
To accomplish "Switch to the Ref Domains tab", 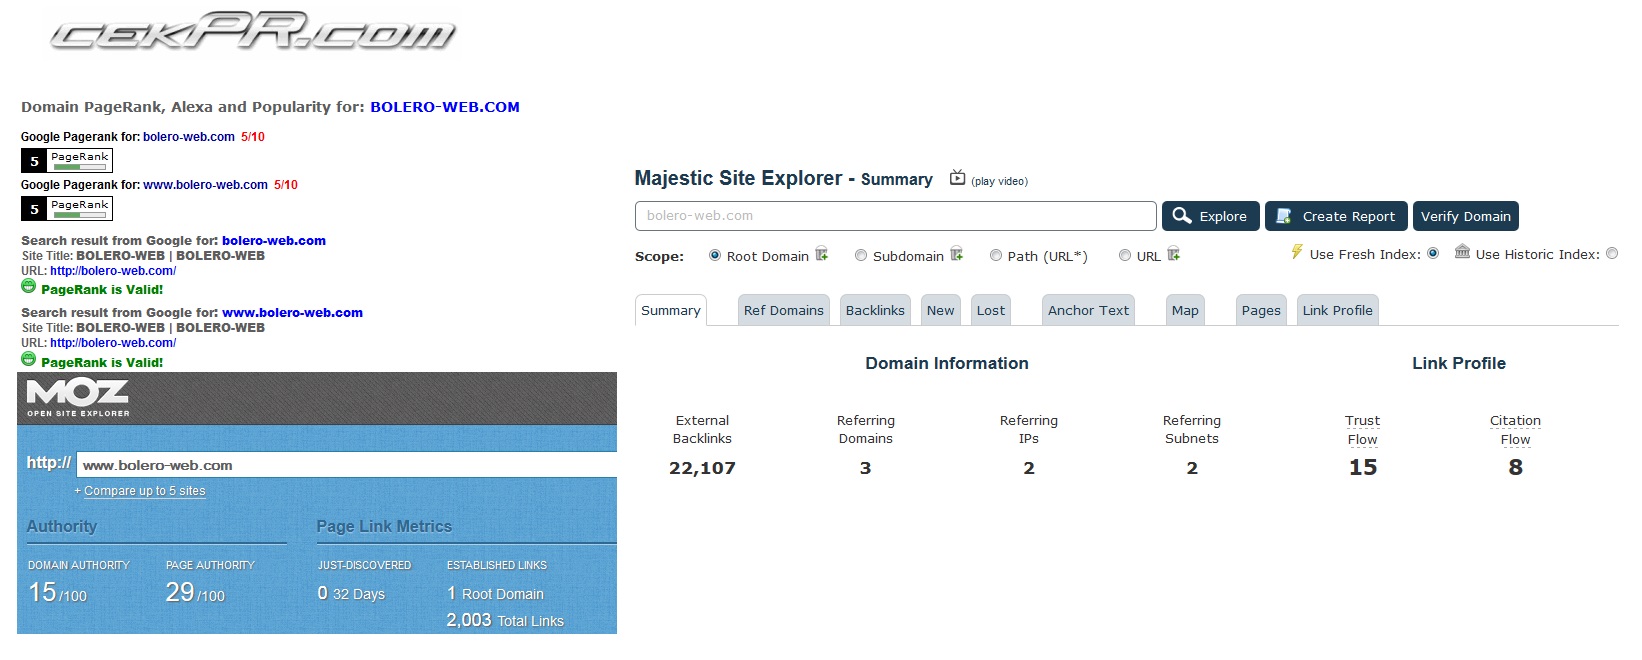I will click(784, 310).
